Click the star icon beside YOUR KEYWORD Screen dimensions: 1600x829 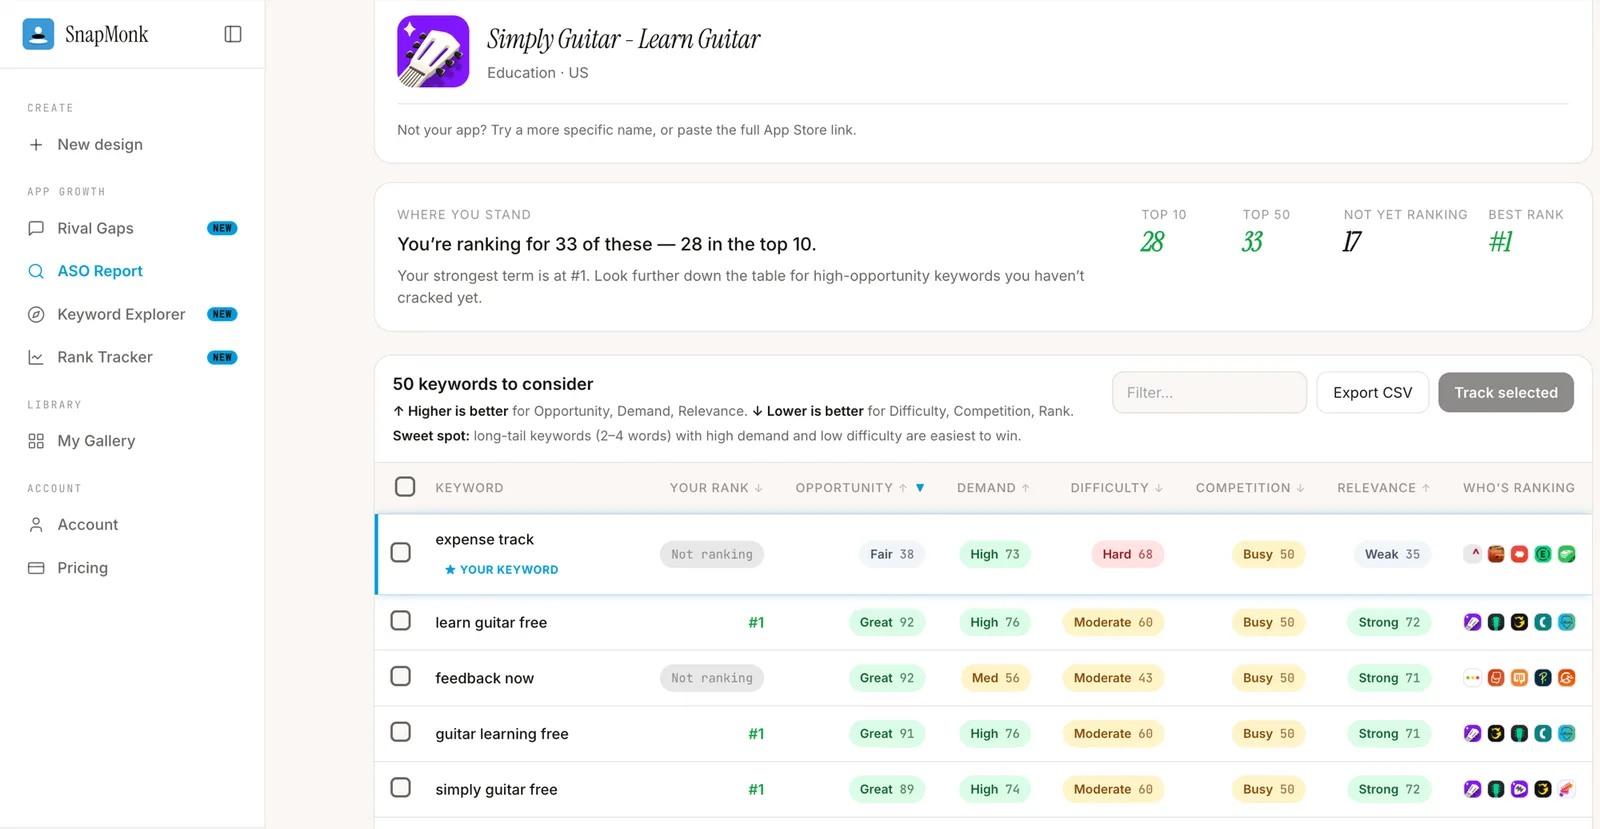click(x=450, y=570)
